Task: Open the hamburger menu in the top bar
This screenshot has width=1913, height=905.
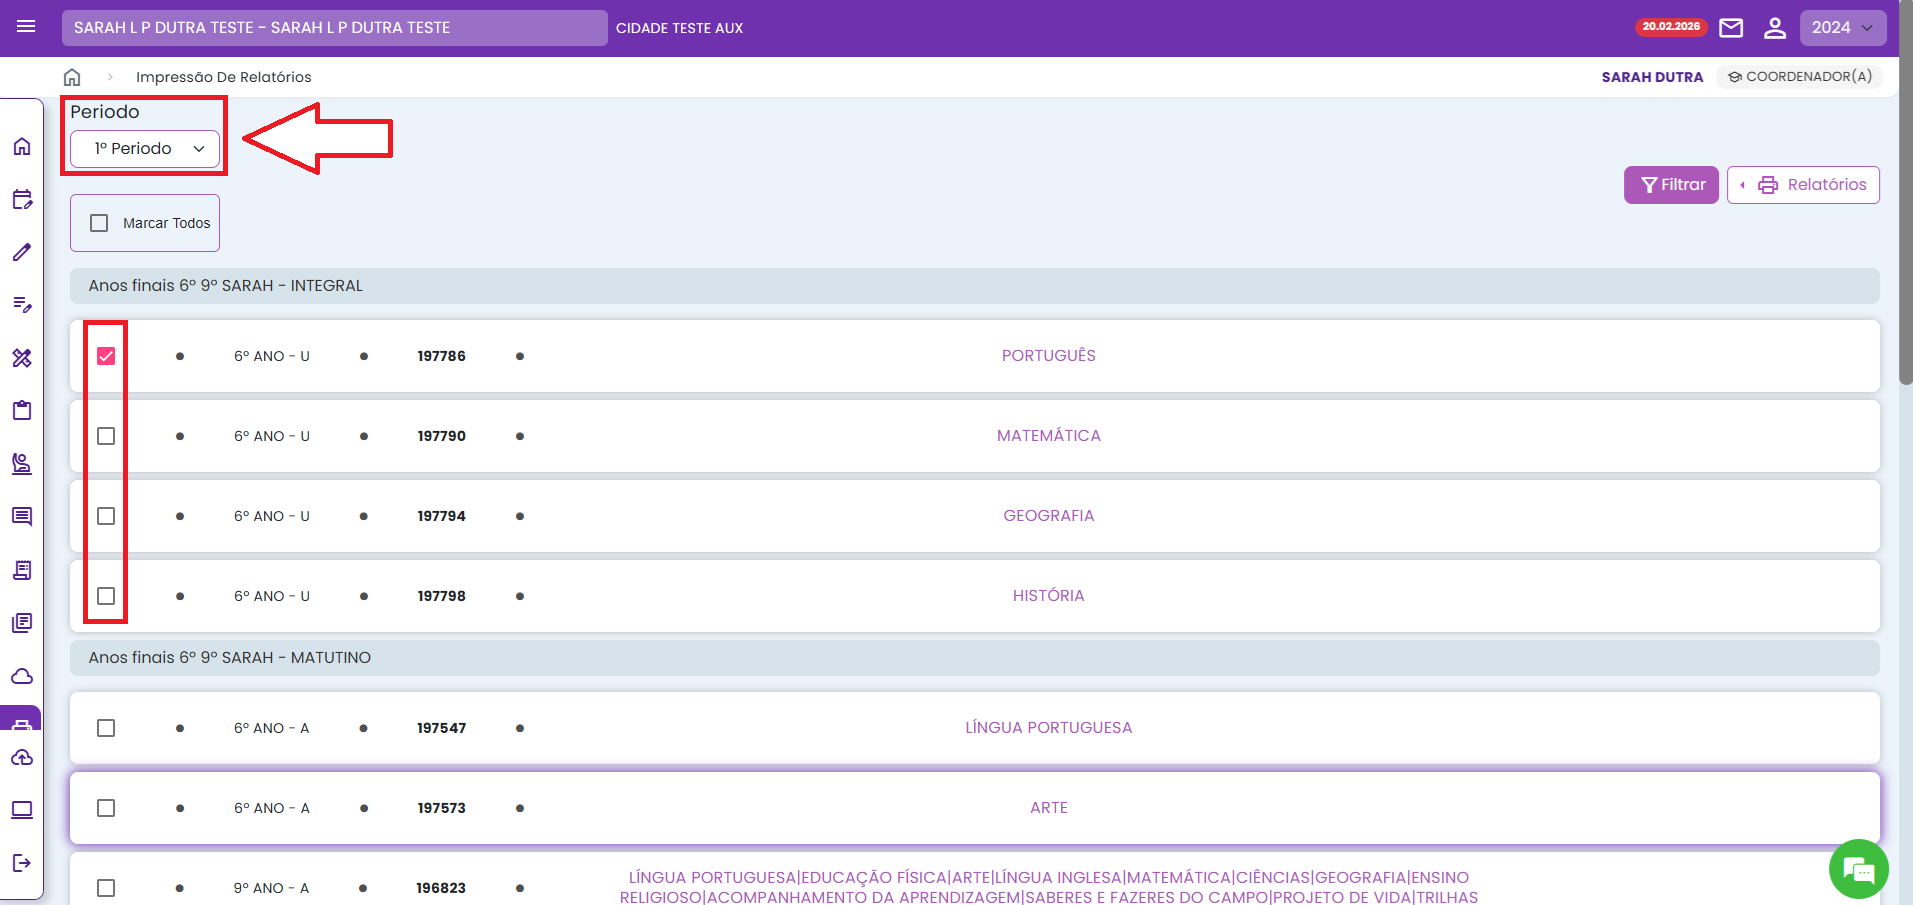Action: (26, 27)
